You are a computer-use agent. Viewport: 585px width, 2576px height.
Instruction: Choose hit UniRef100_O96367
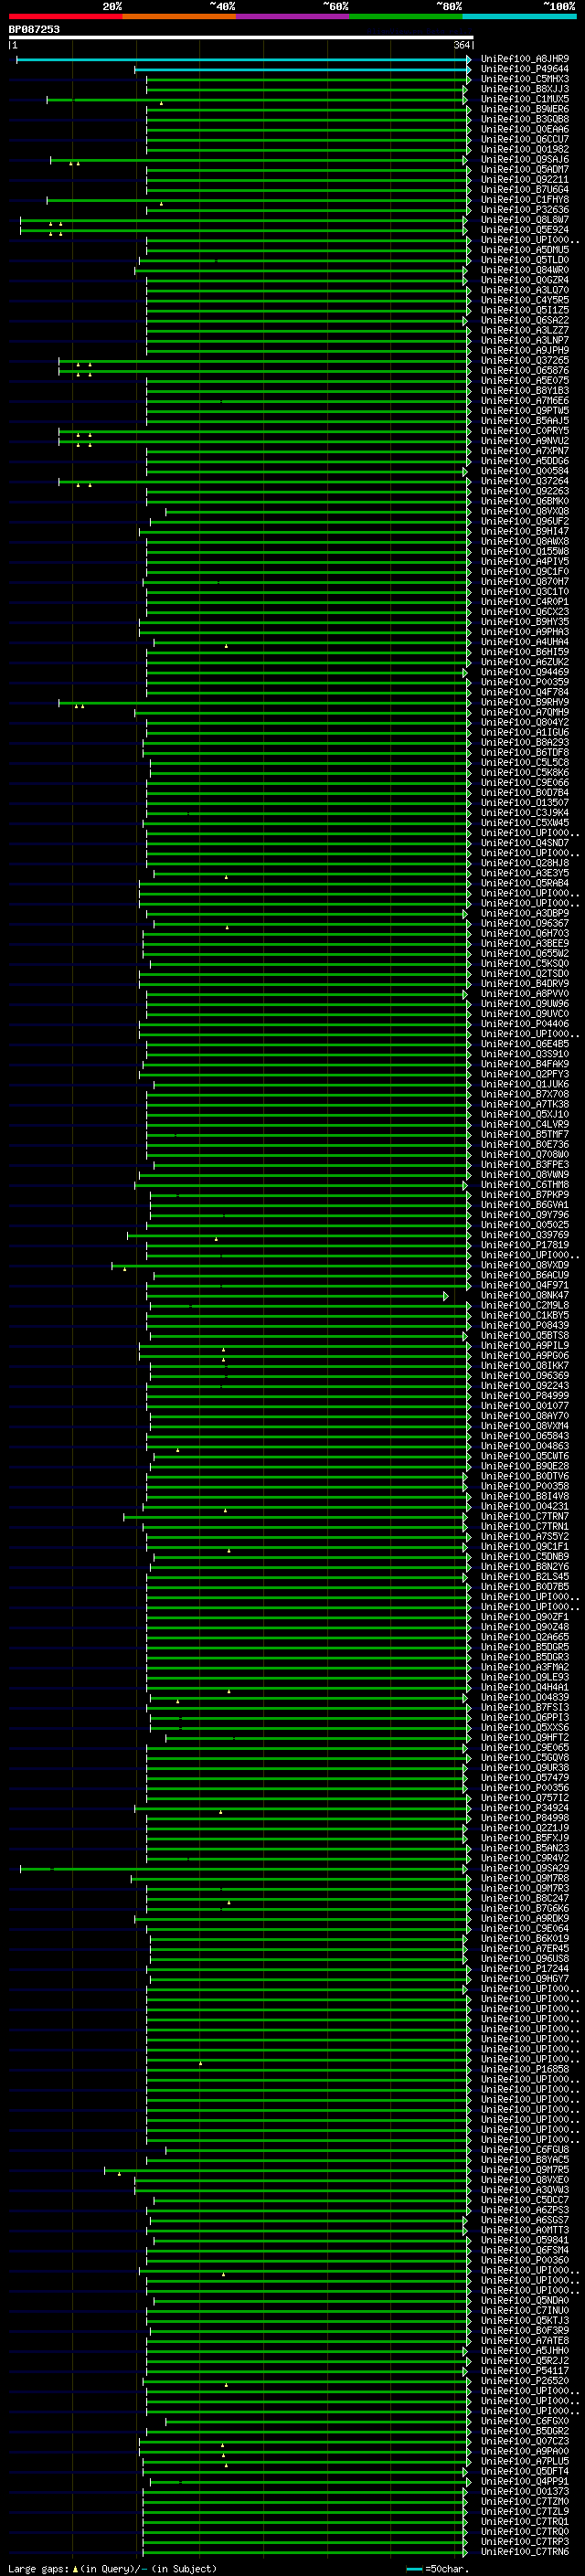[x=525, y=923]
